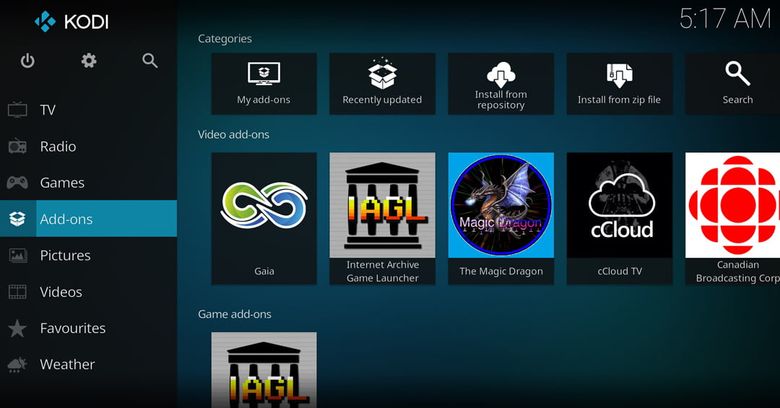780x408 pixels.
Task: Choose Install from repository
Action: click(501, 84)
